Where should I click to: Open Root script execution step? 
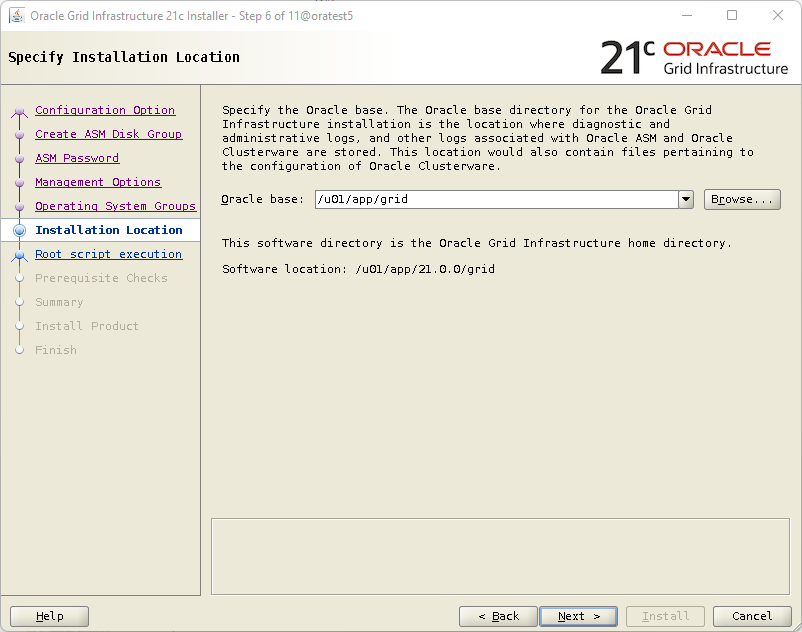[108, 254]
